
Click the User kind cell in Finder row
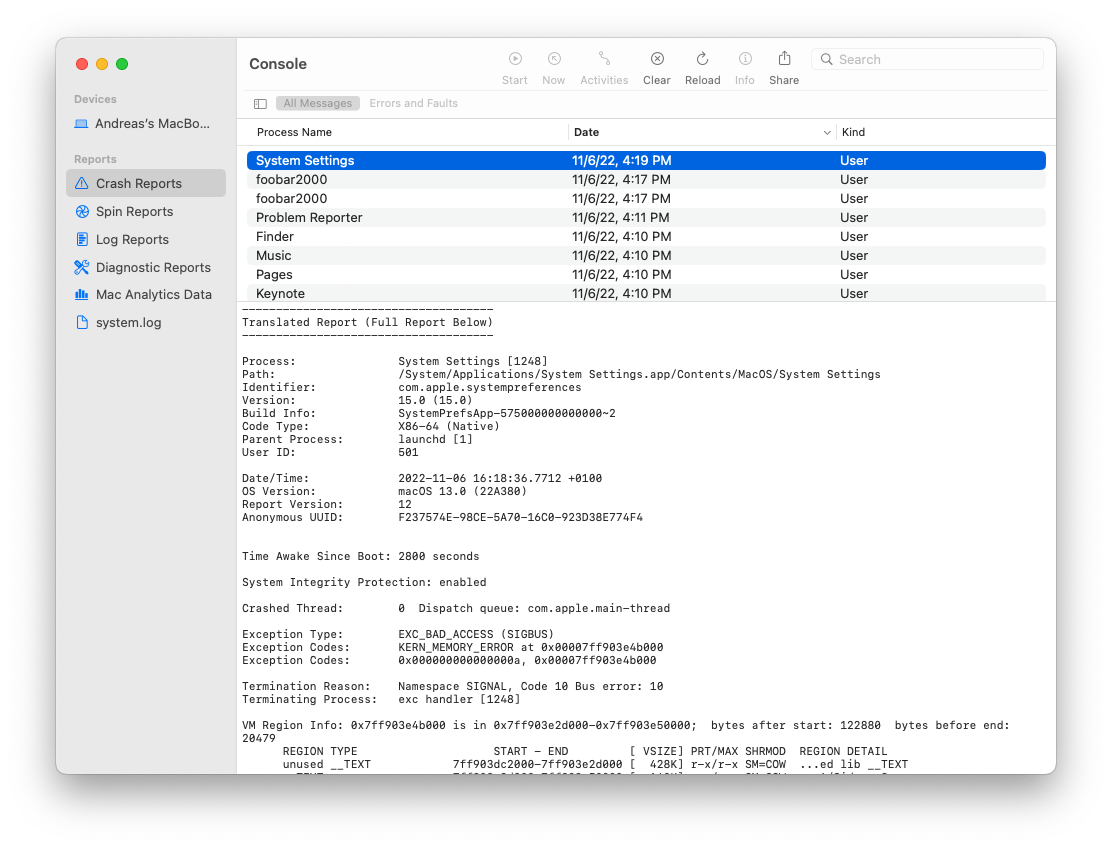click(x=854, y=237)
